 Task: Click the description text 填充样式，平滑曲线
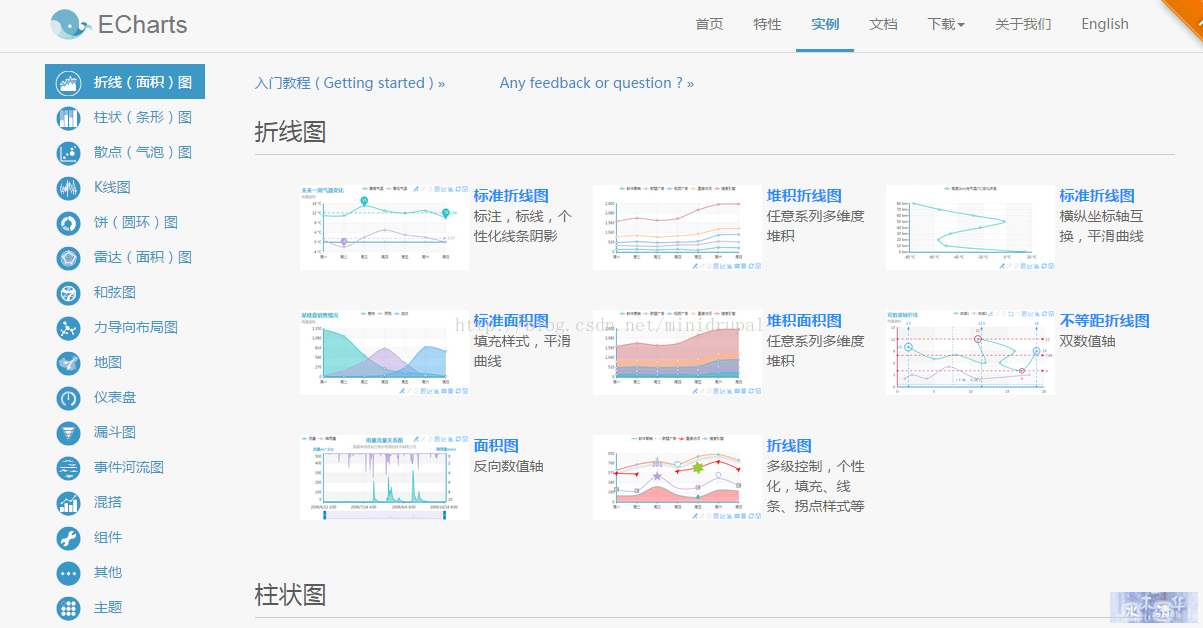523,351
